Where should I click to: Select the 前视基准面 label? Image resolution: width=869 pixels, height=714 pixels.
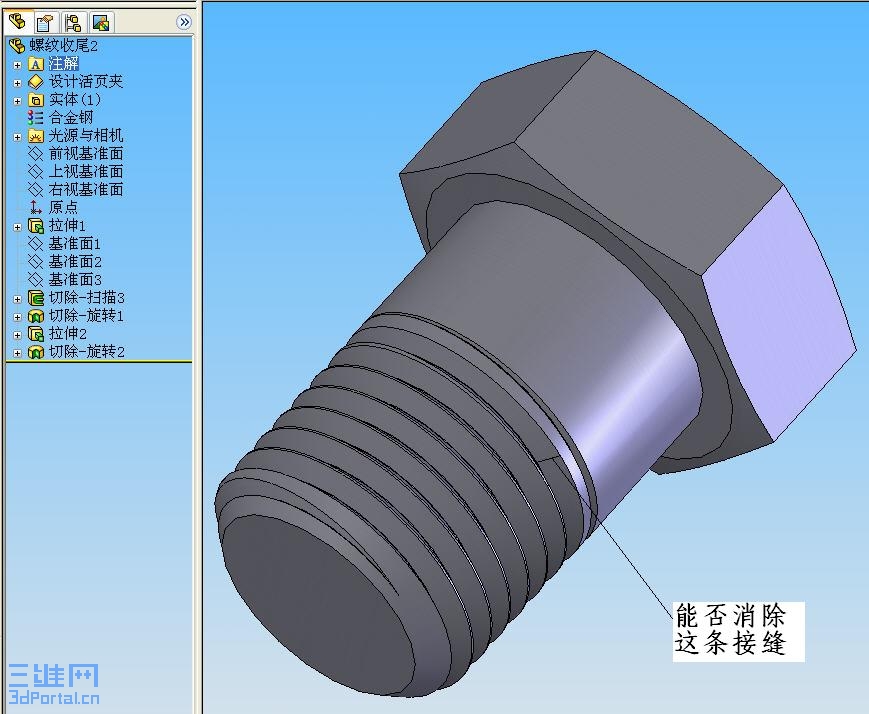pos(86,154)
